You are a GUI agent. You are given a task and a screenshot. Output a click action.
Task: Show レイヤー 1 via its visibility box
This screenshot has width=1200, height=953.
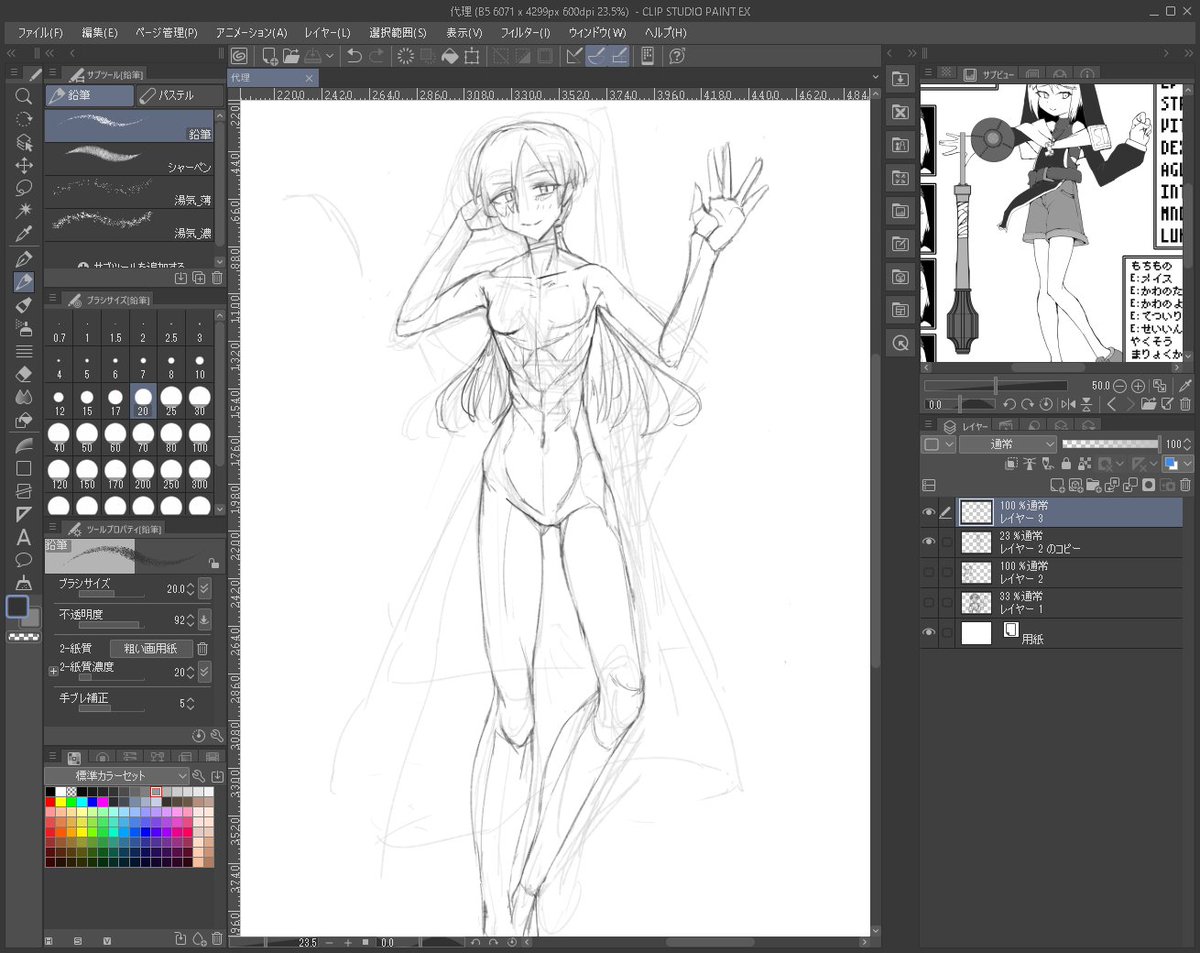pos(929,602)
